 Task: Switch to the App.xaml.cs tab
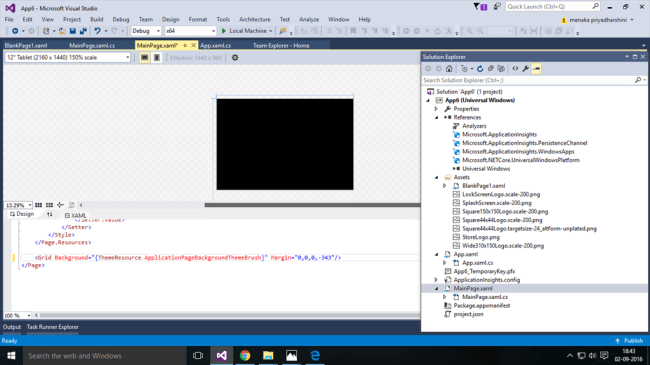[216, 46]
